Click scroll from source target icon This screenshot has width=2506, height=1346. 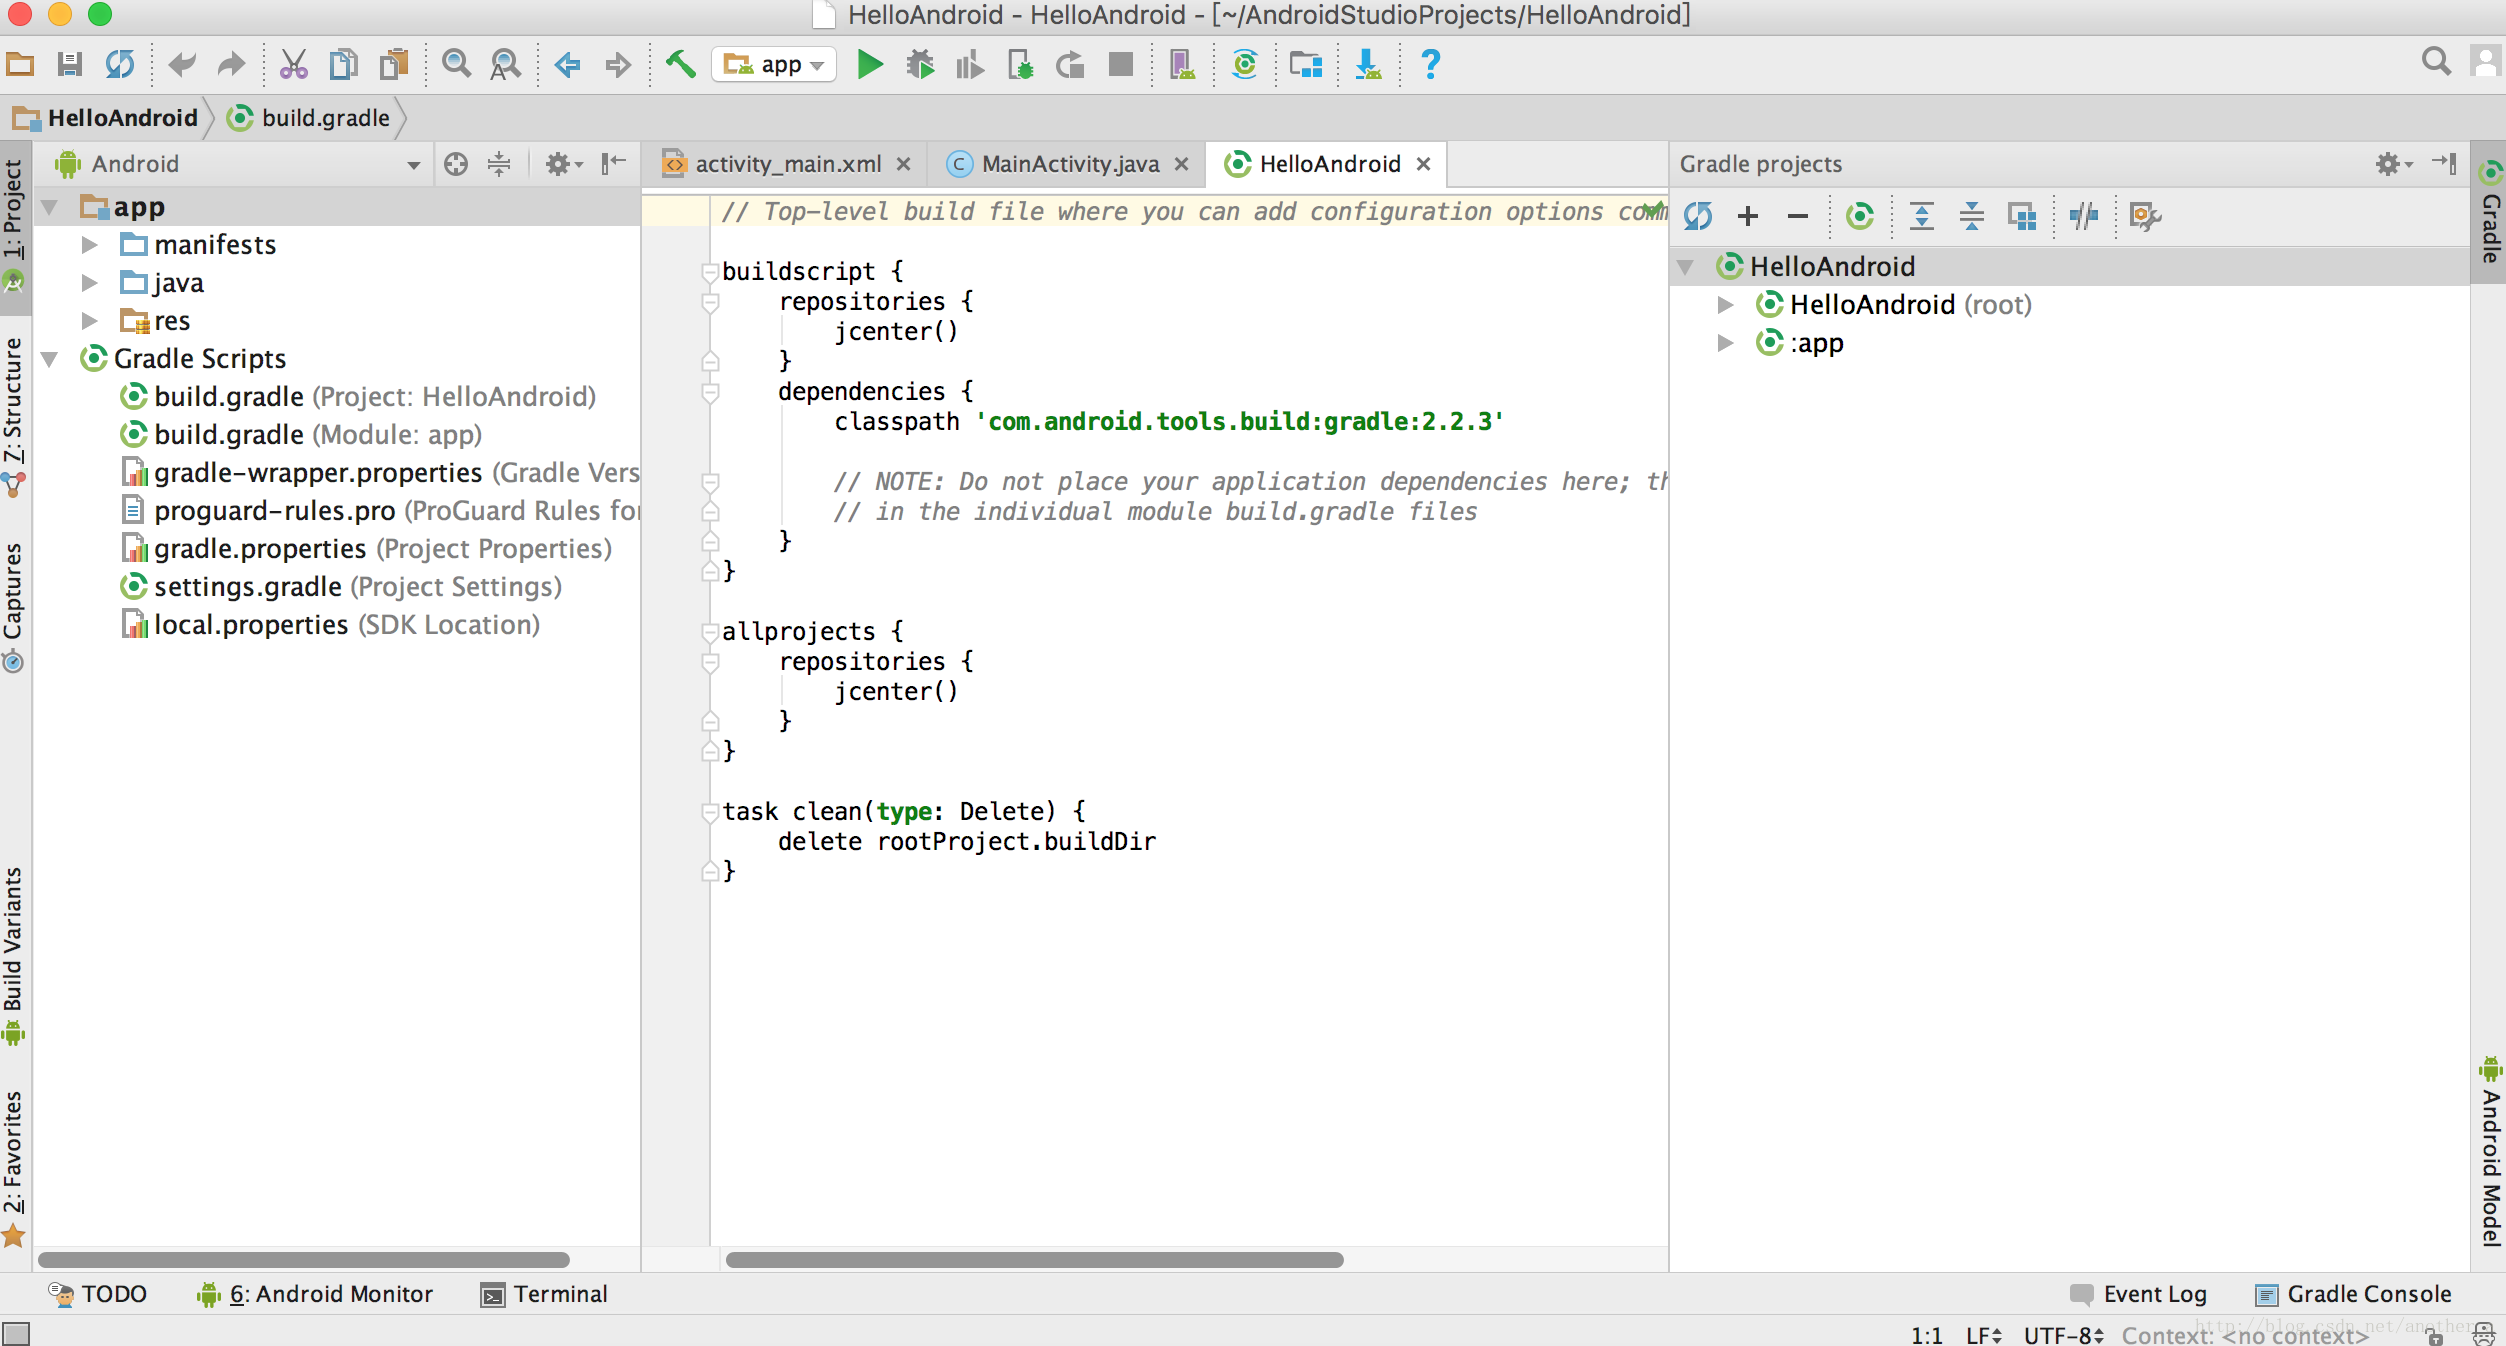coord(456,164)
